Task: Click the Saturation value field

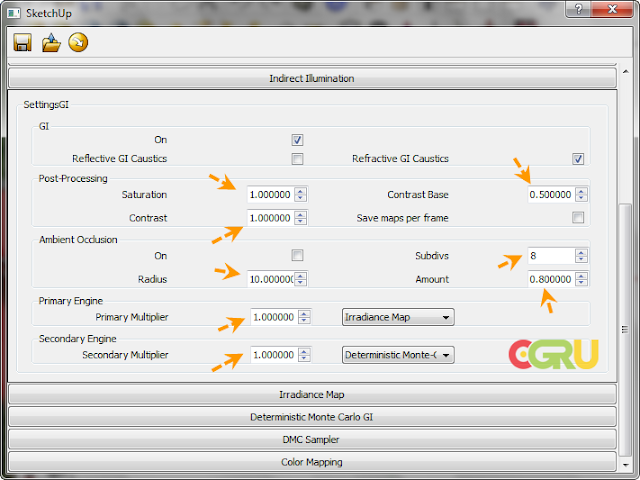Action: click(x=270, y=195)
